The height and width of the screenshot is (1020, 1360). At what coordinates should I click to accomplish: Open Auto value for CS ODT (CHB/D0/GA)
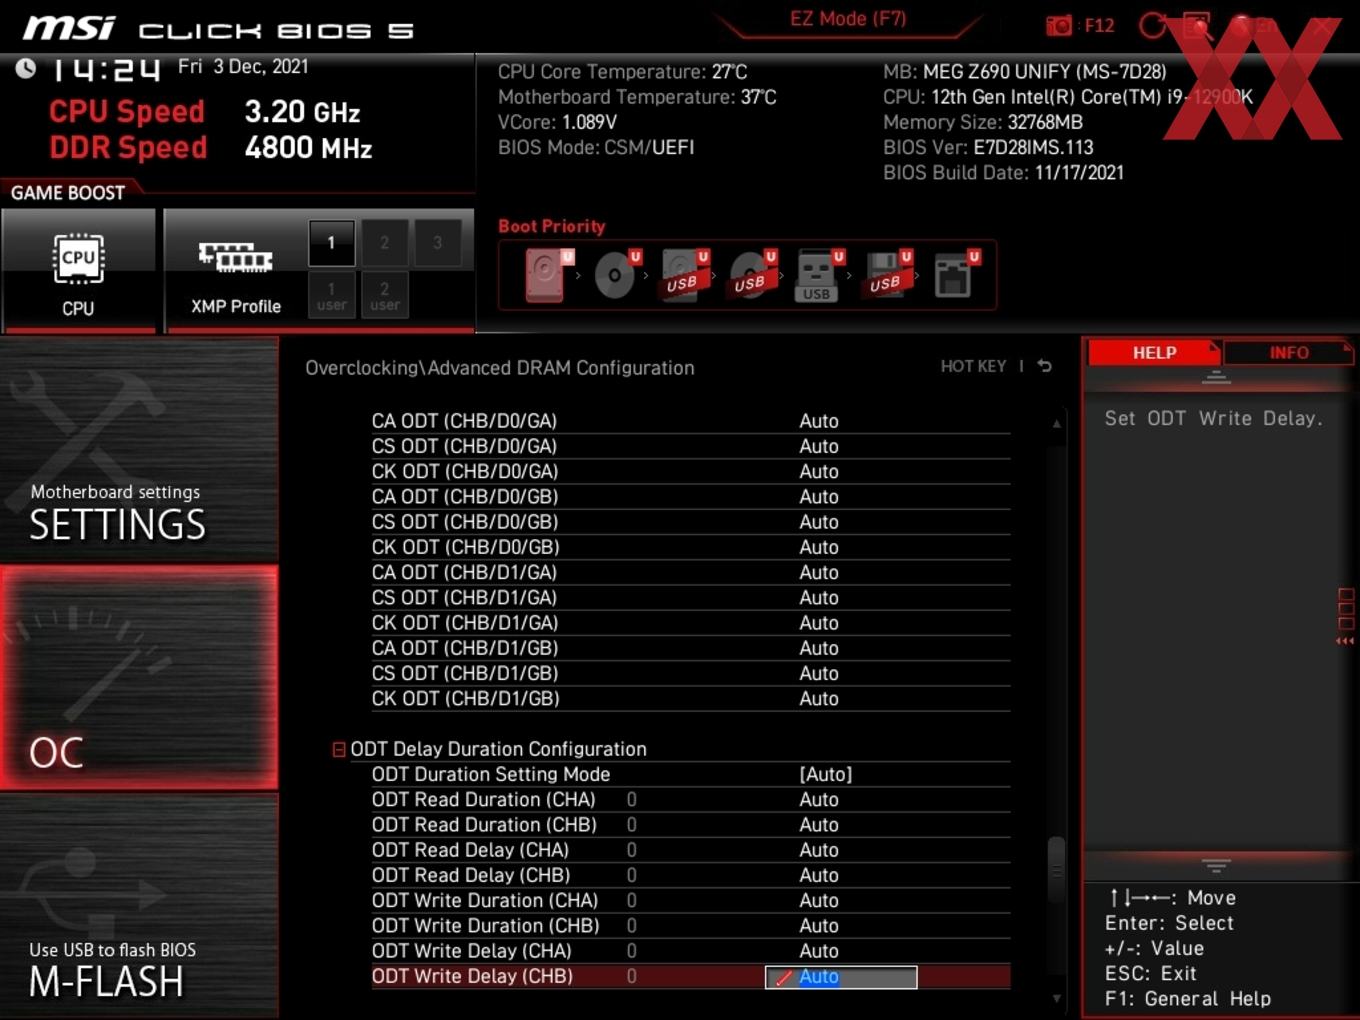tap(818, 446)
